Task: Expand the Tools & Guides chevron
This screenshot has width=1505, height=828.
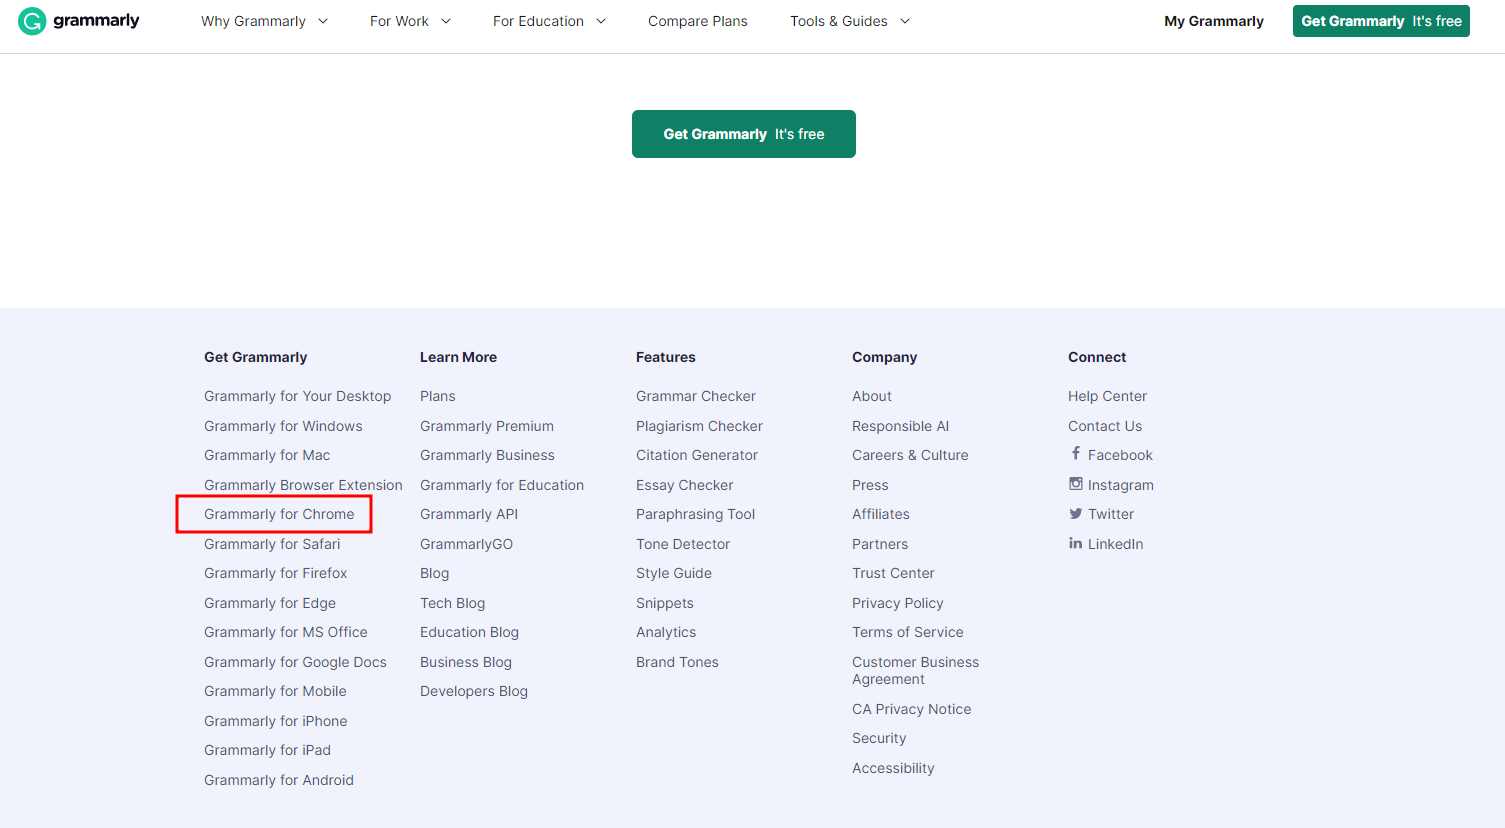Action: tap(905, 21)
